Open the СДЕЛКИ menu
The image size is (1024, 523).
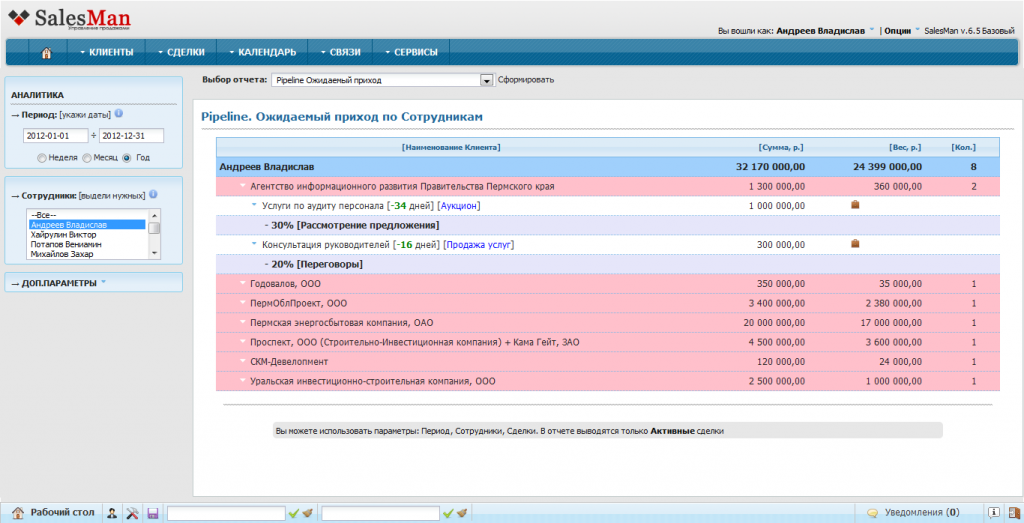182,52
